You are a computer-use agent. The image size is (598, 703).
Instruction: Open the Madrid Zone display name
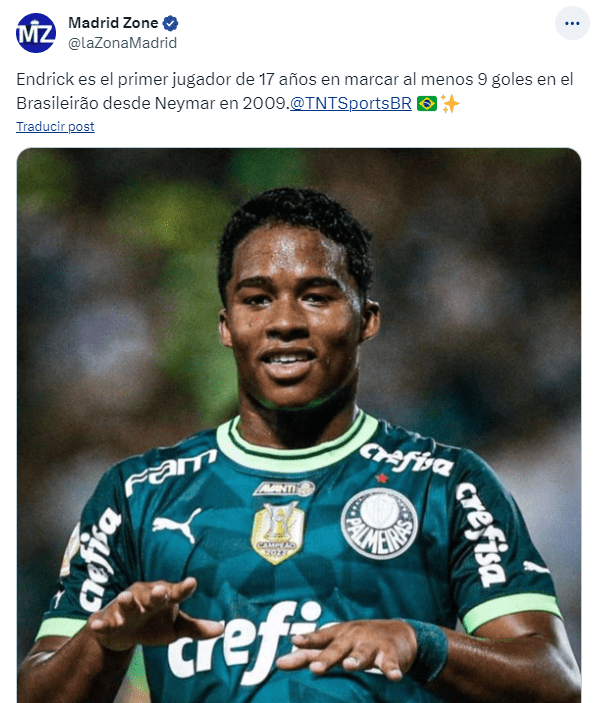click(113, 23)
